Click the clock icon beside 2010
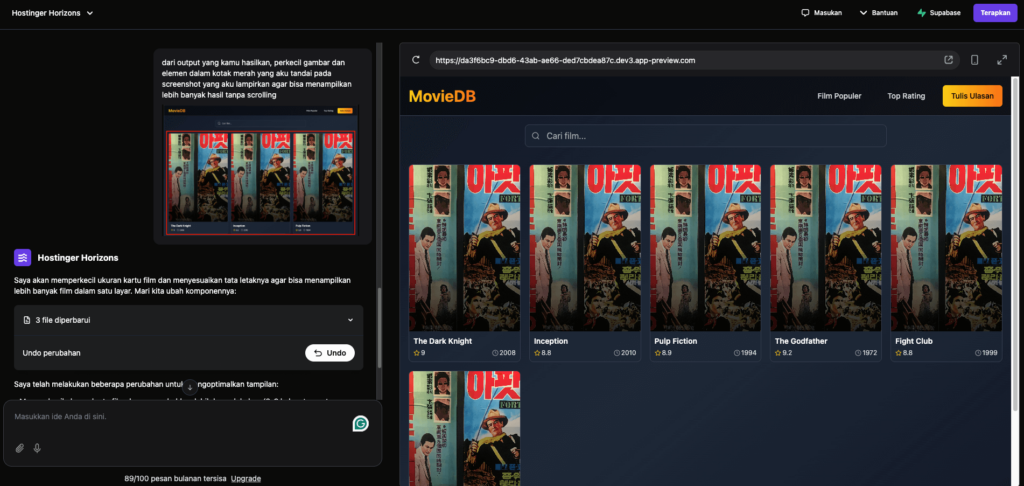Viewport: 1024px width, 486px height. (x=616, y=353)
